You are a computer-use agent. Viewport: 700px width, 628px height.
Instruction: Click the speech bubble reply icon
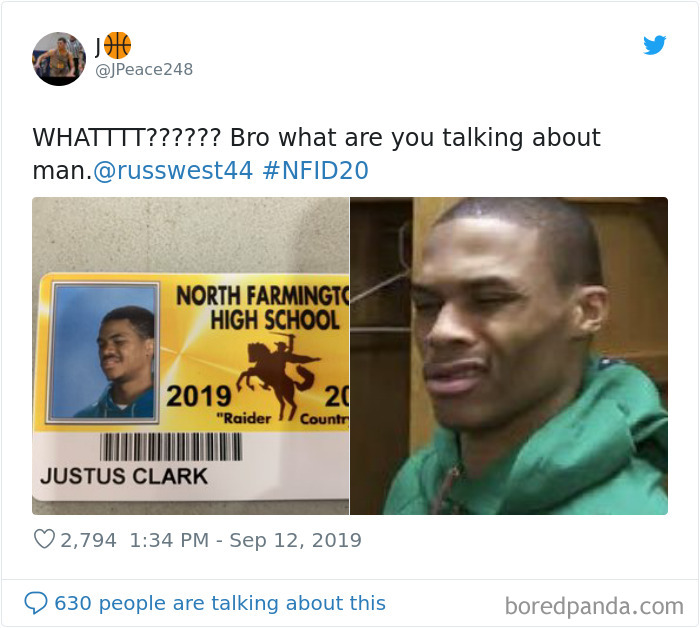click(36, 603)
